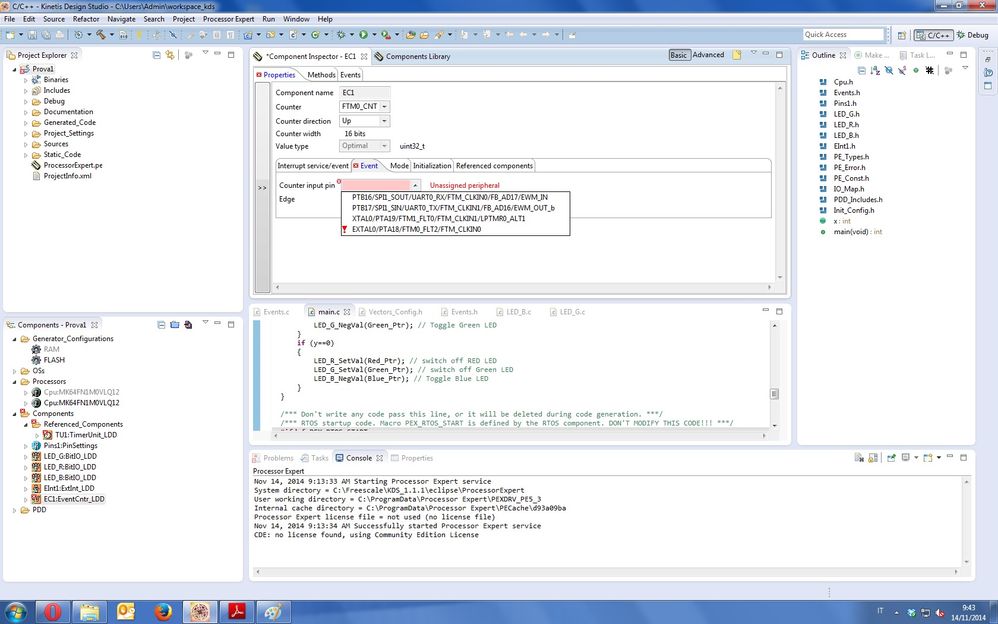The image size is (998, 624).
Task: Click Component Inspector horizontal scrollbar
Action: tap(523, 288)
